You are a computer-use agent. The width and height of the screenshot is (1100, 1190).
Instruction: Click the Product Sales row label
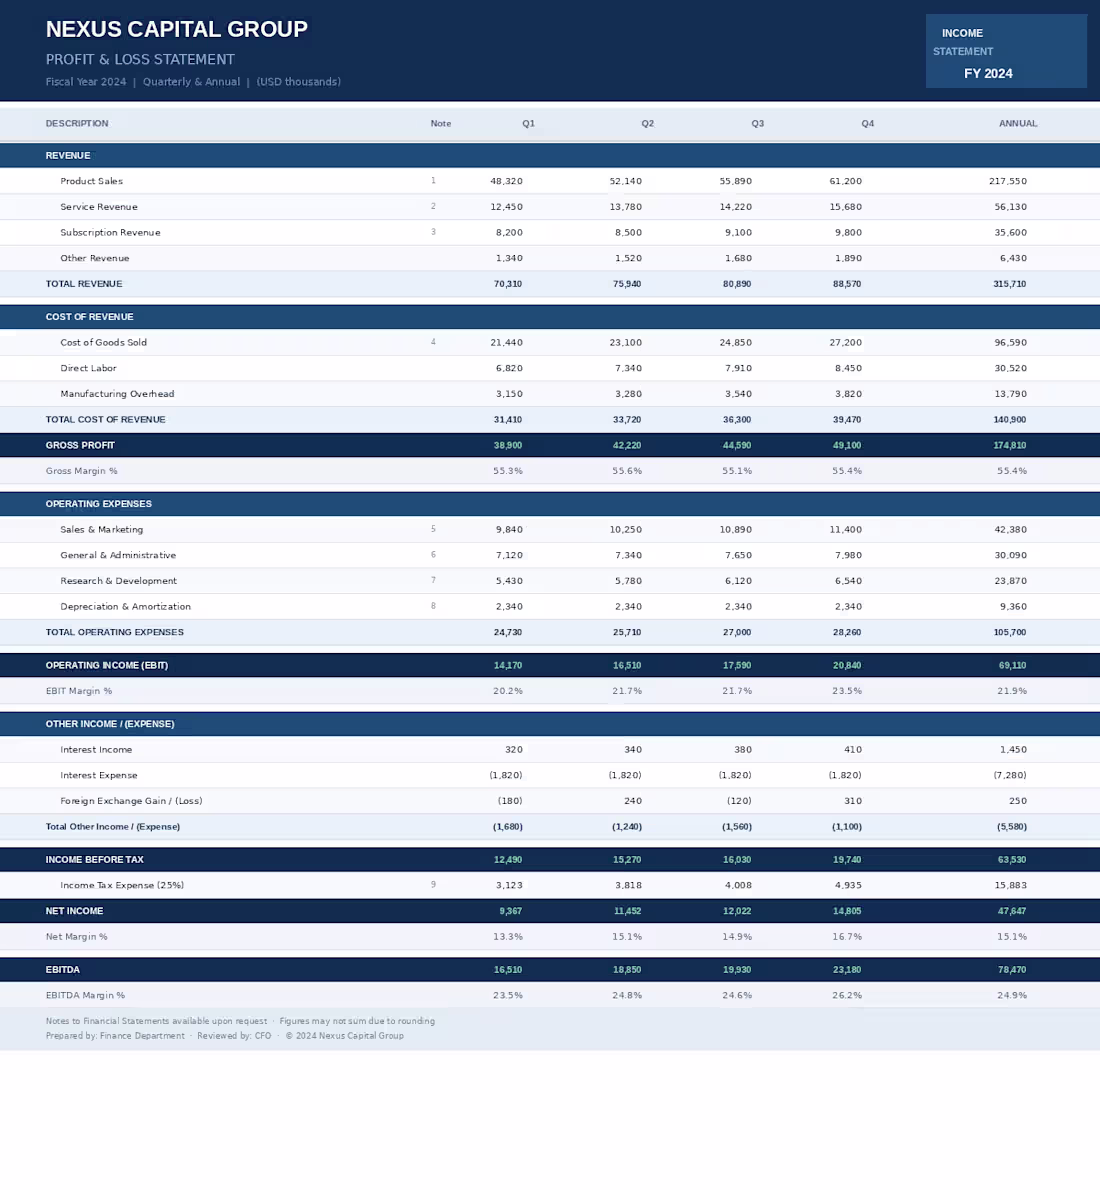[x=91, y=181]
